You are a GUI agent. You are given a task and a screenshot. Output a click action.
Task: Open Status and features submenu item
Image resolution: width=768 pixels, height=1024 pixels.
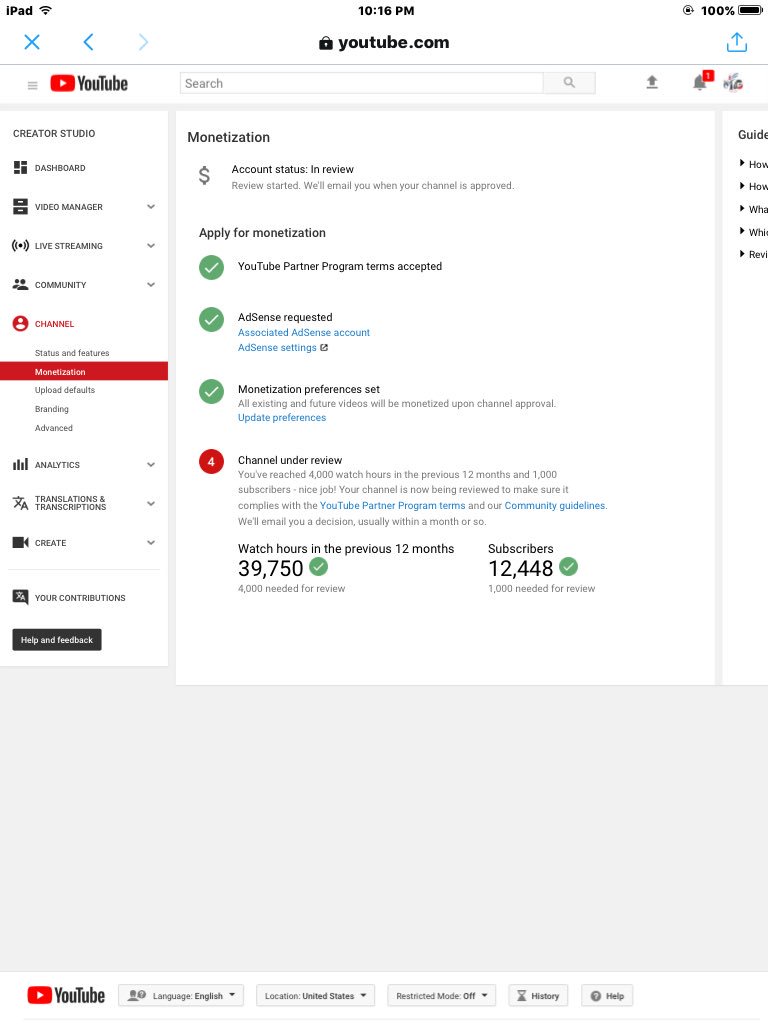[72, 353]
